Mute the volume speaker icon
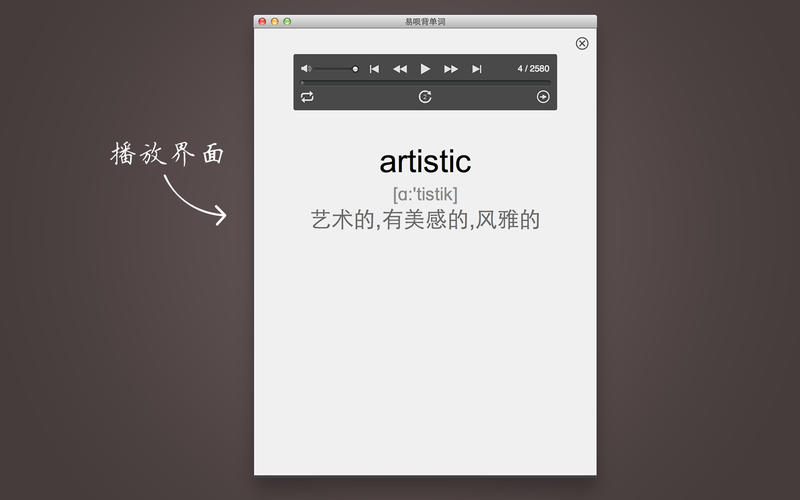 pos(306,68)
